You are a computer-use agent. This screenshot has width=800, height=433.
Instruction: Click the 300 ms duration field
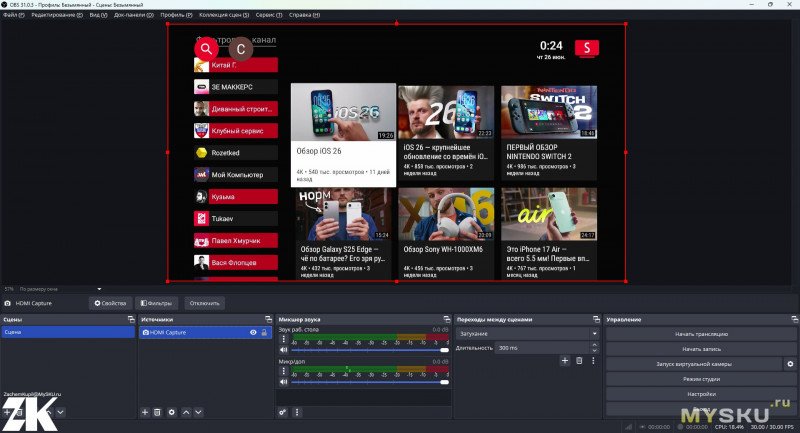point(542,348)
